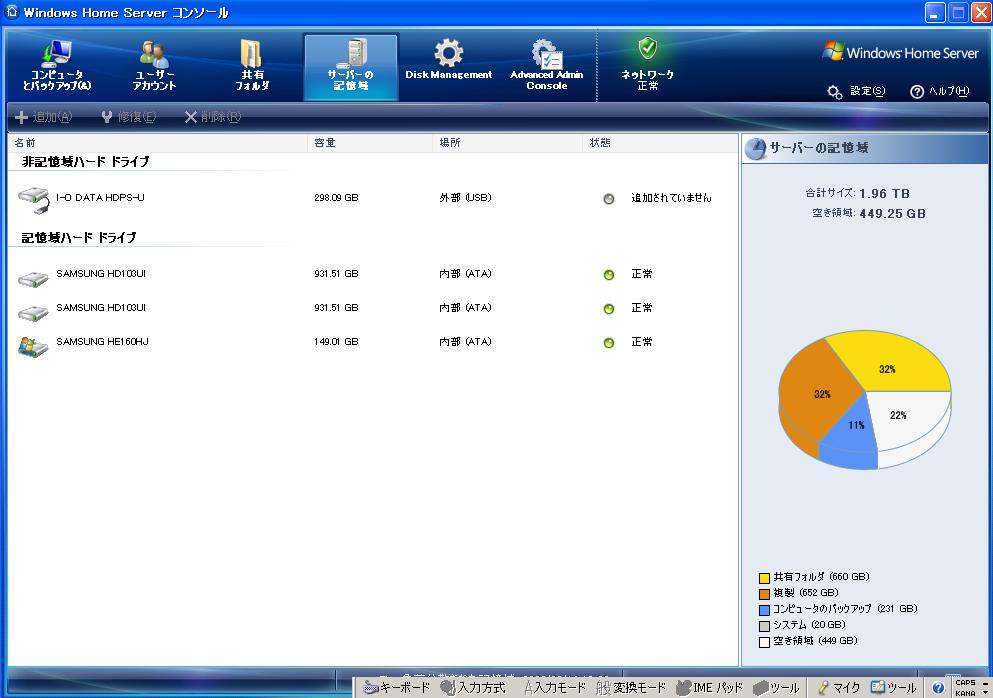Image resolution: width=993 pixels, height=698 pixels.
Task: Open IME conversion mode (変換モード) option
Action: pyautogui.click(x=631, y=688)
